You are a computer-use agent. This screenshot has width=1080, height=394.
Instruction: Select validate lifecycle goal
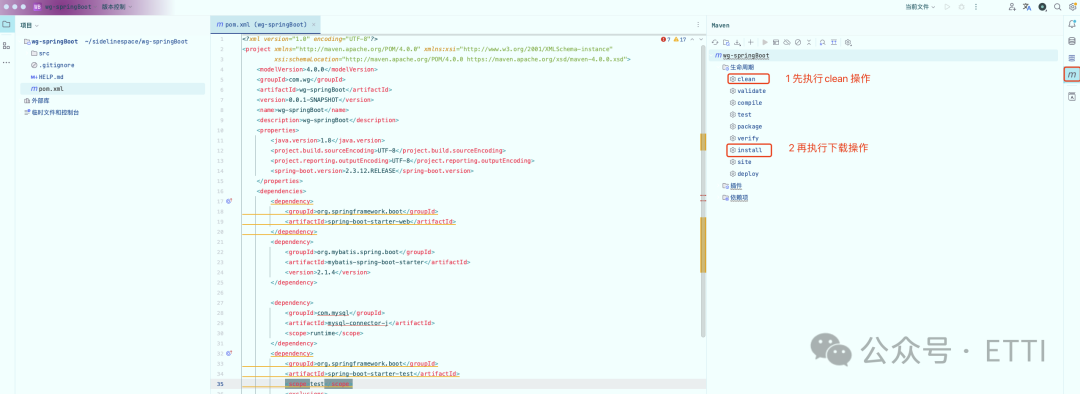point(747,91)
